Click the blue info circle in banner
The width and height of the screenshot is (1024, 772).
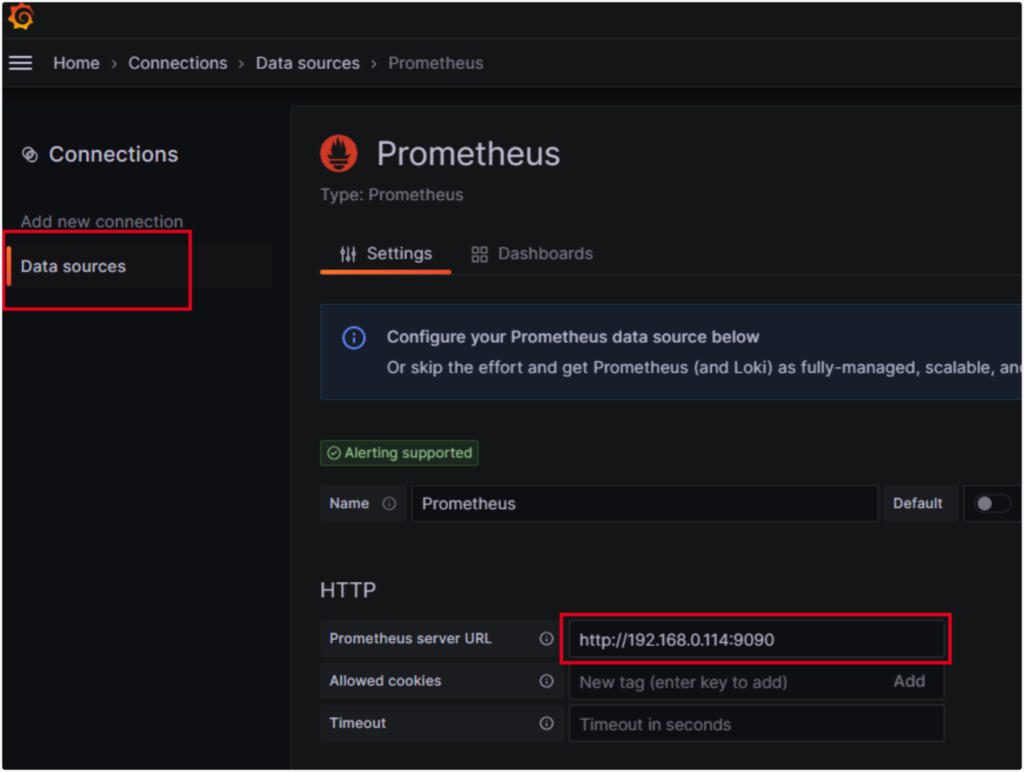tap(354, 338)
